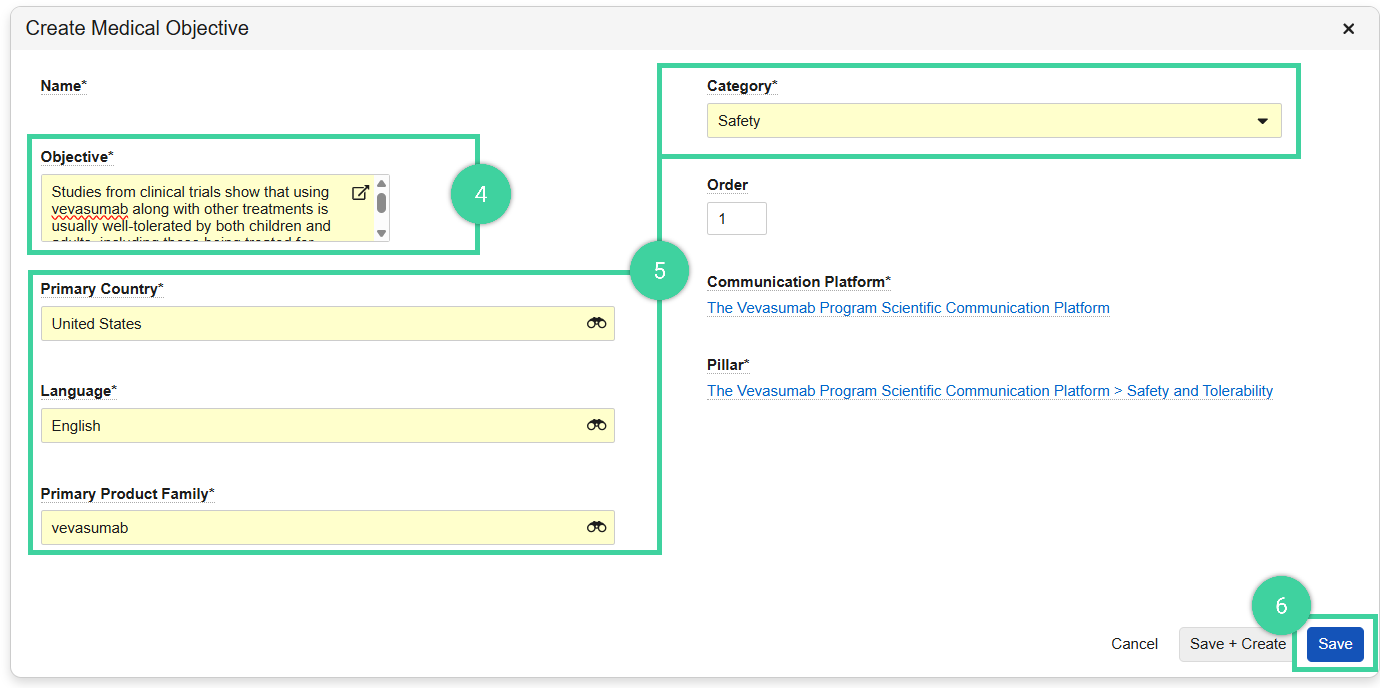Open the Language lookup binoculars icon
This screenshot has height=688, width=1388.
tap(596, 425)
